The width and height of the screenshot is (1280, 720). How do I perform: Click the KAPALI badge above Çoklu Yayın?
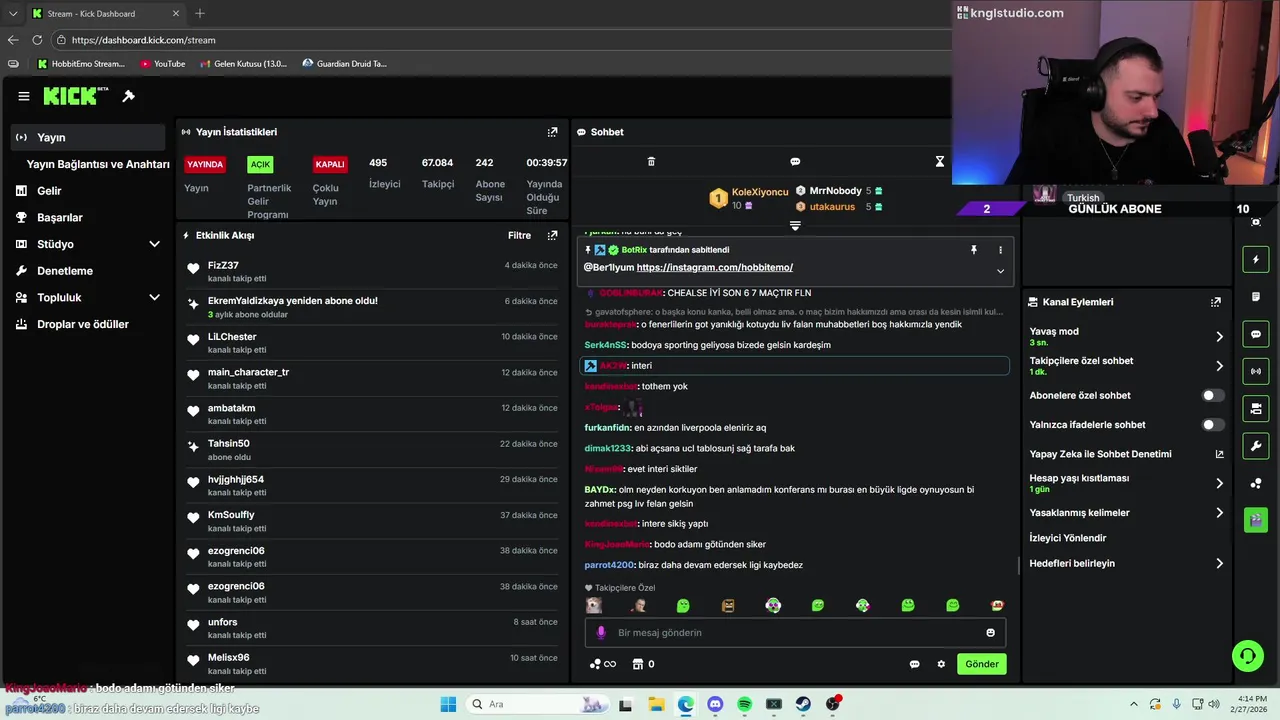(330, 164)
